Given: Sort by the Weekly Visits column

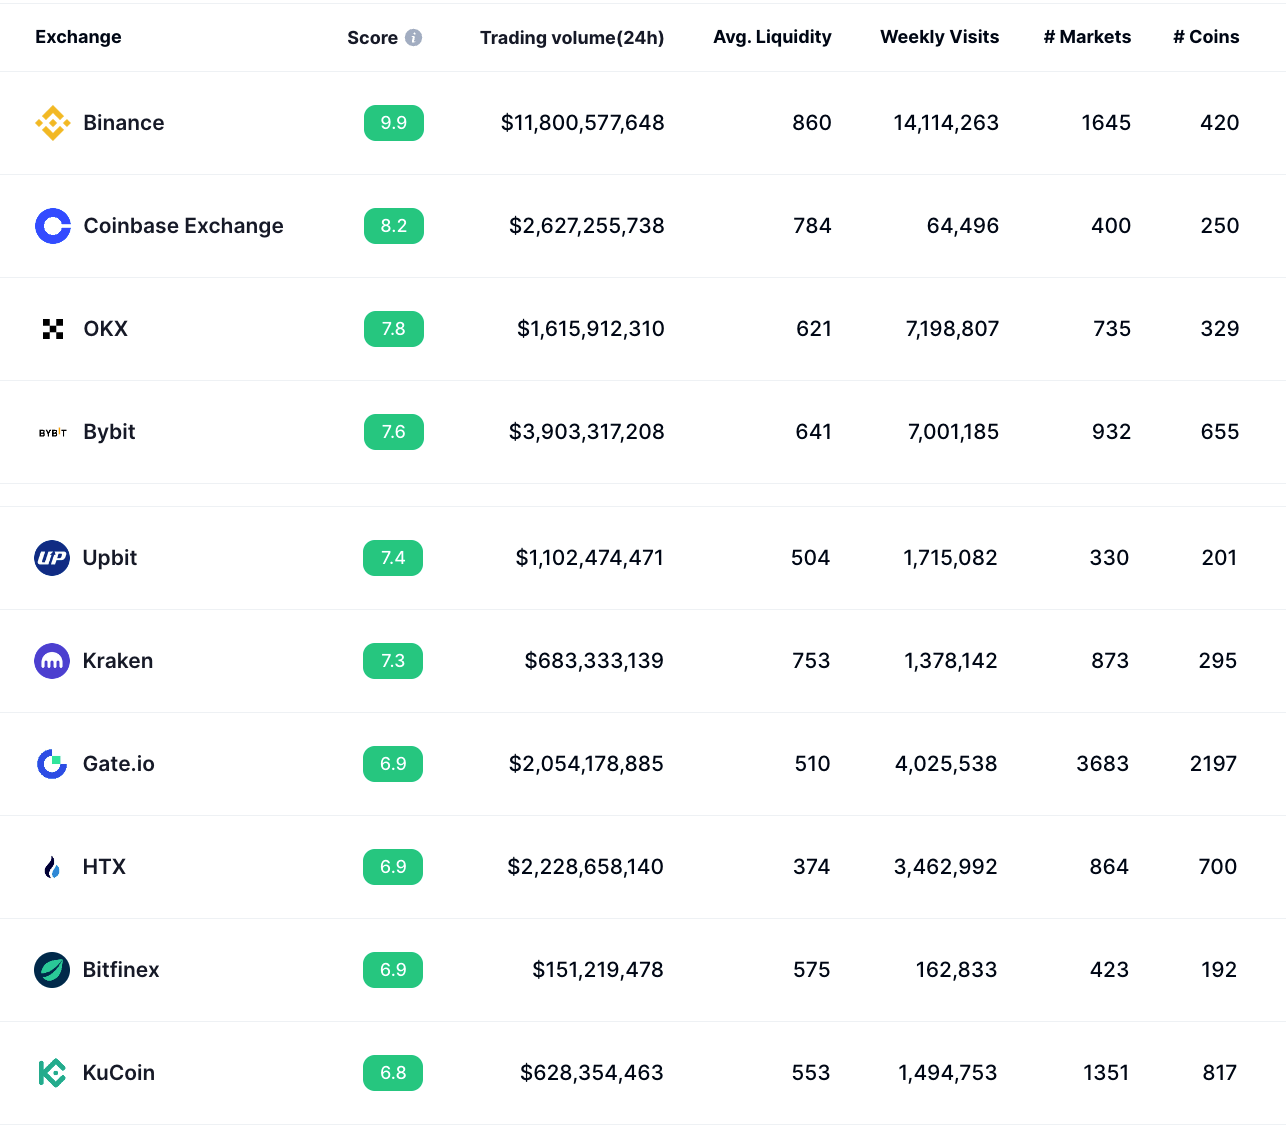Looking at the screenshot, I should [x=939, y=37].
